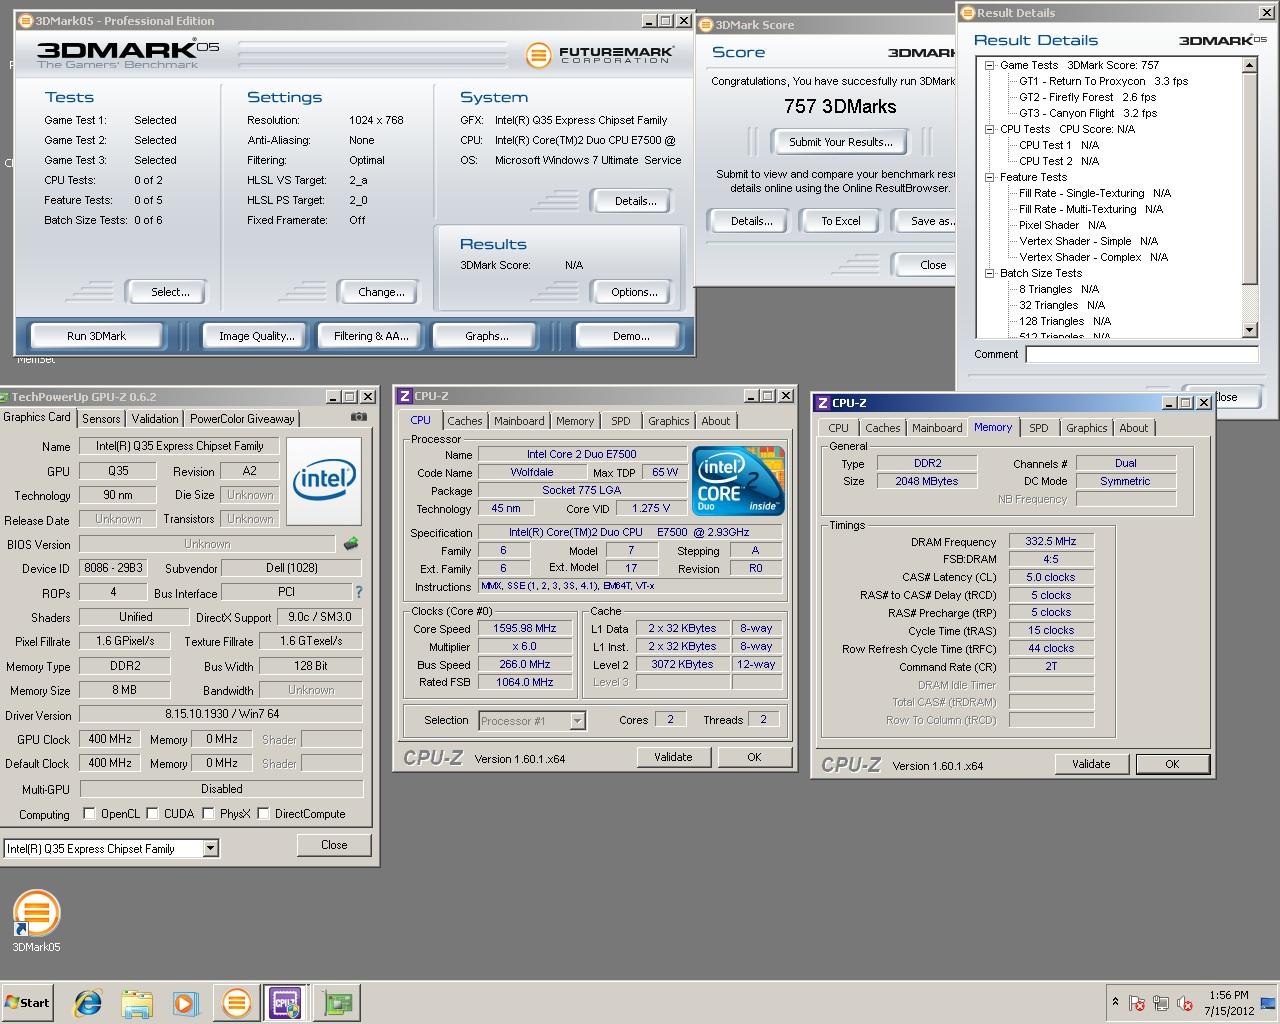Click the volume speaker tray icon
This screenshot has height=1024, width=1280.
click(x=1185, y=1003)
